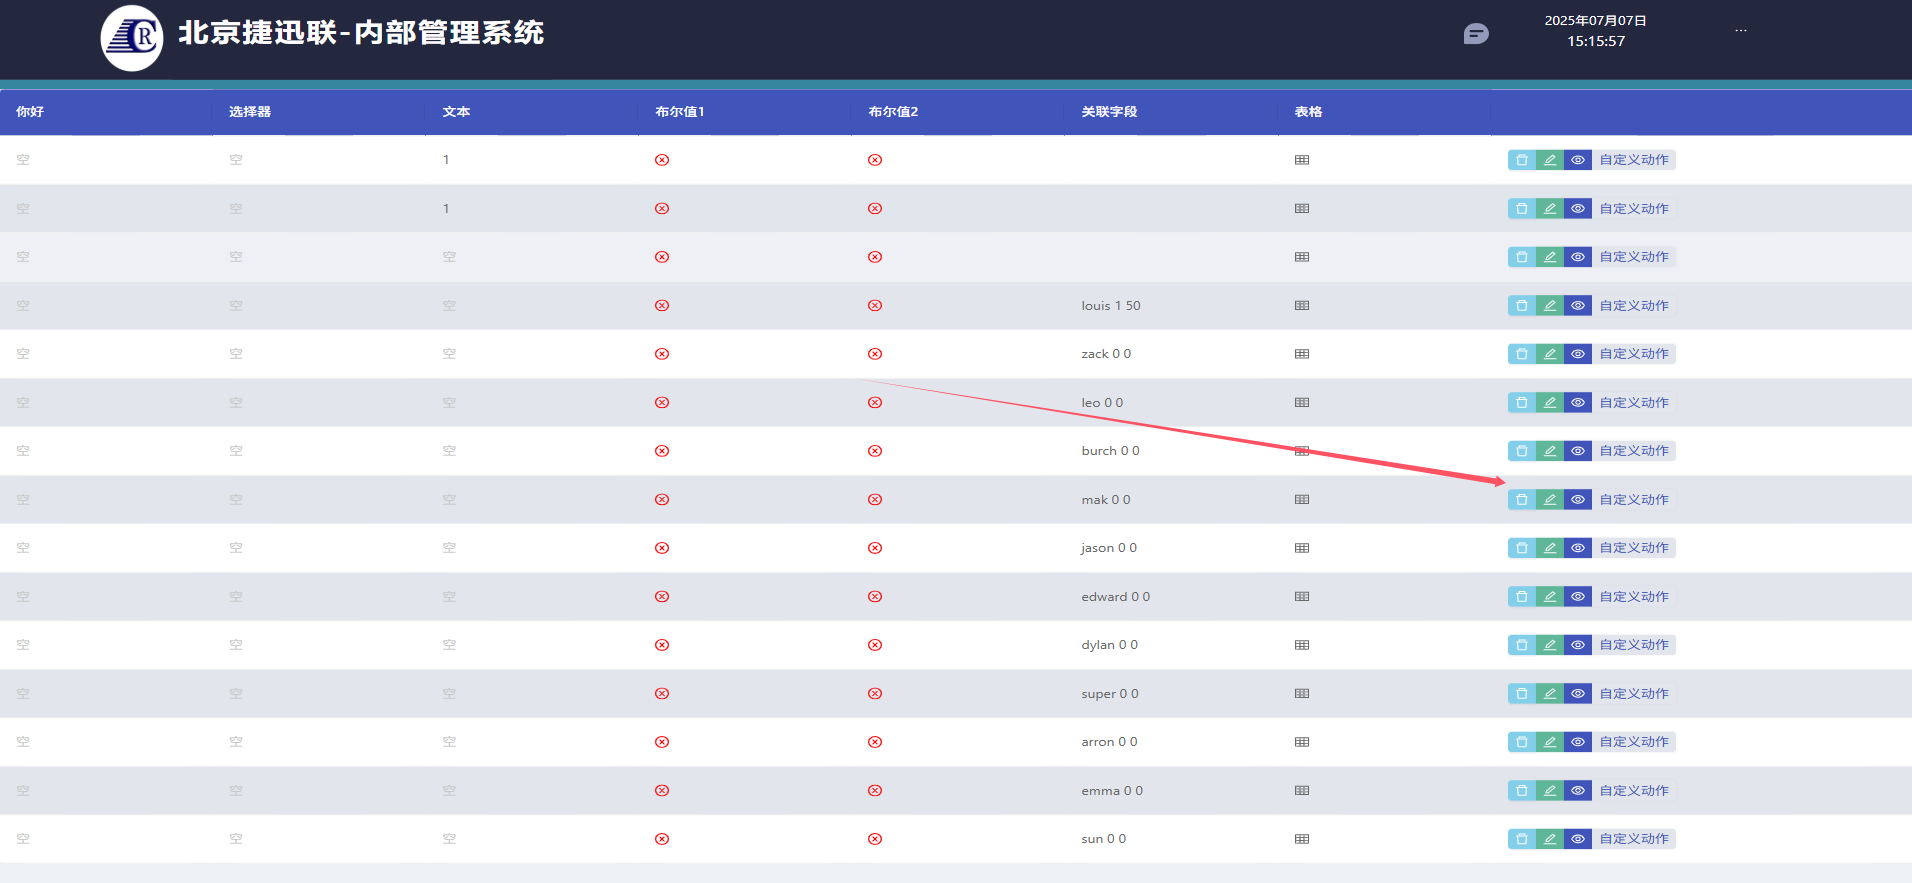Open the three-dots more menu in header
Viewport: 1912px width, 883px height.
[1741, 30]
